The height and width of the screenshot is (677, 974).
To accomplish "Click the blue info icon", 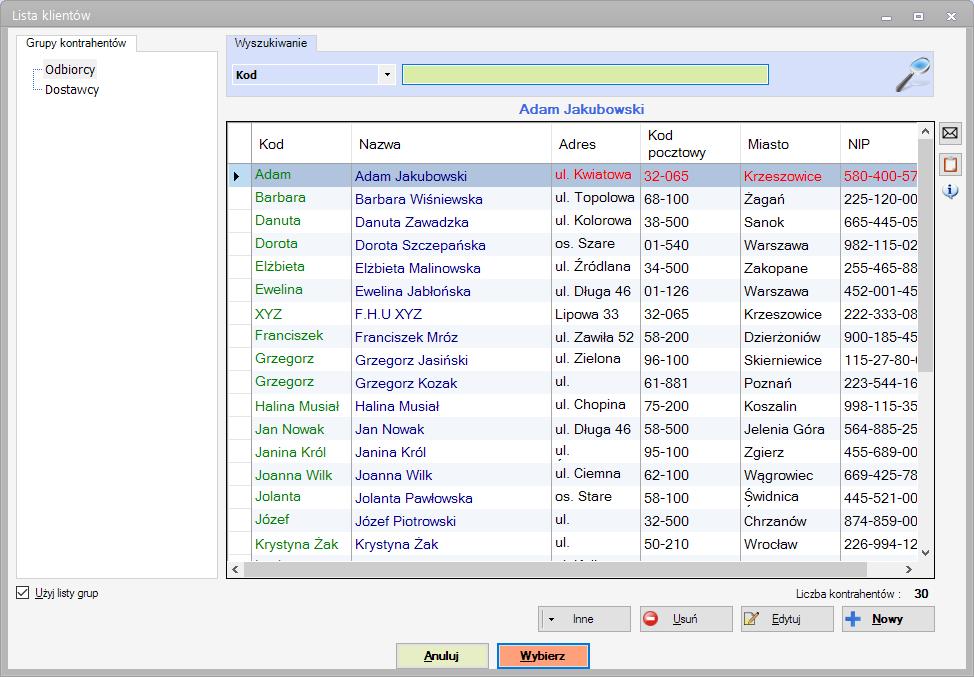I will [950, 191].
